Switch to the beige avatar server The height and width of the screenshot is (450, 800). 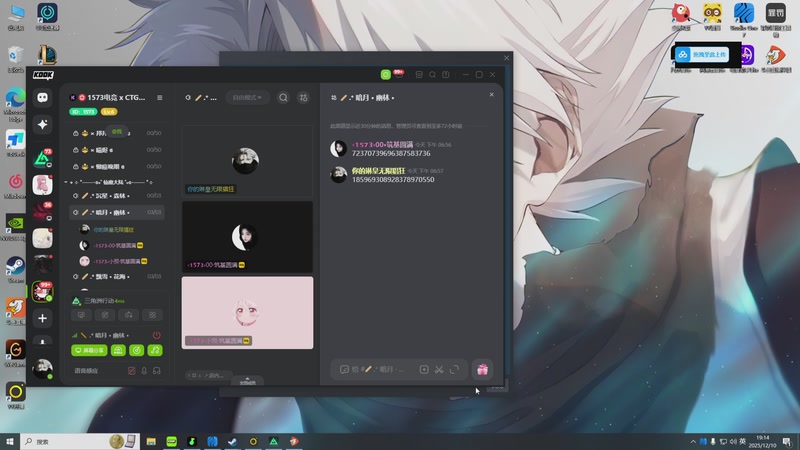pyautogui.click(x=42, y=238)
